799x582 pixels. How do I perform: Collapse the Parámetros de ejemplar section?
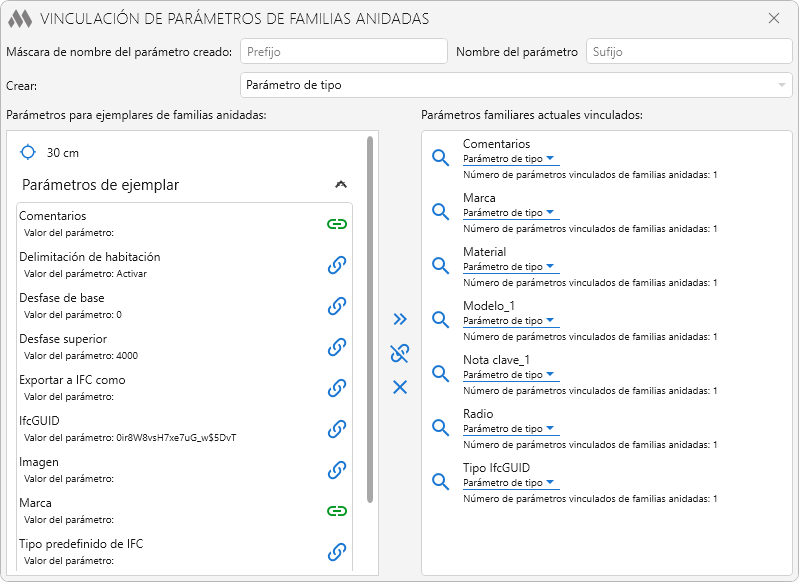pyautogui.click(x=341, y=185)
